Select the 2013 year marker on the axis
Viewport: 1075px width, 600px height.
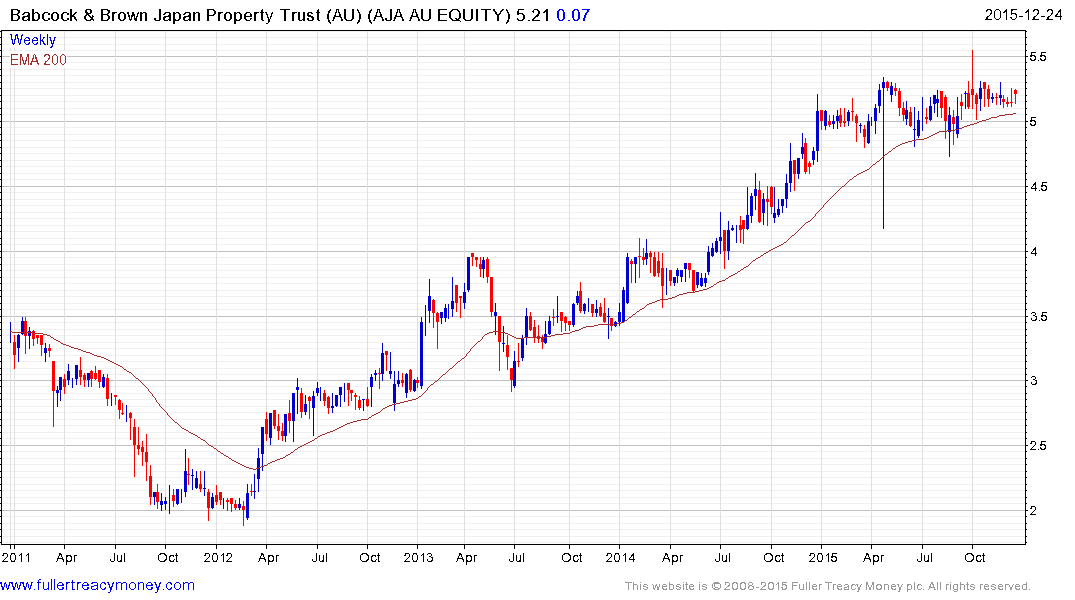(x=418, y=556)
